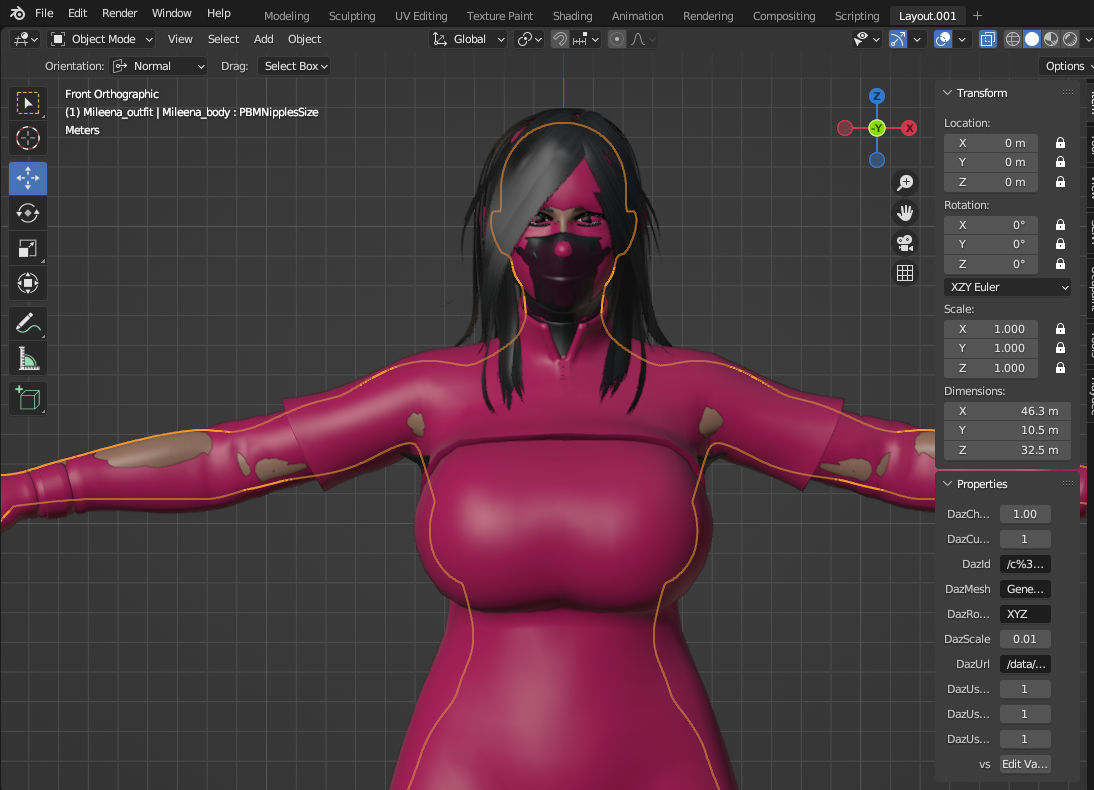Activate the Measure tool

28,359
